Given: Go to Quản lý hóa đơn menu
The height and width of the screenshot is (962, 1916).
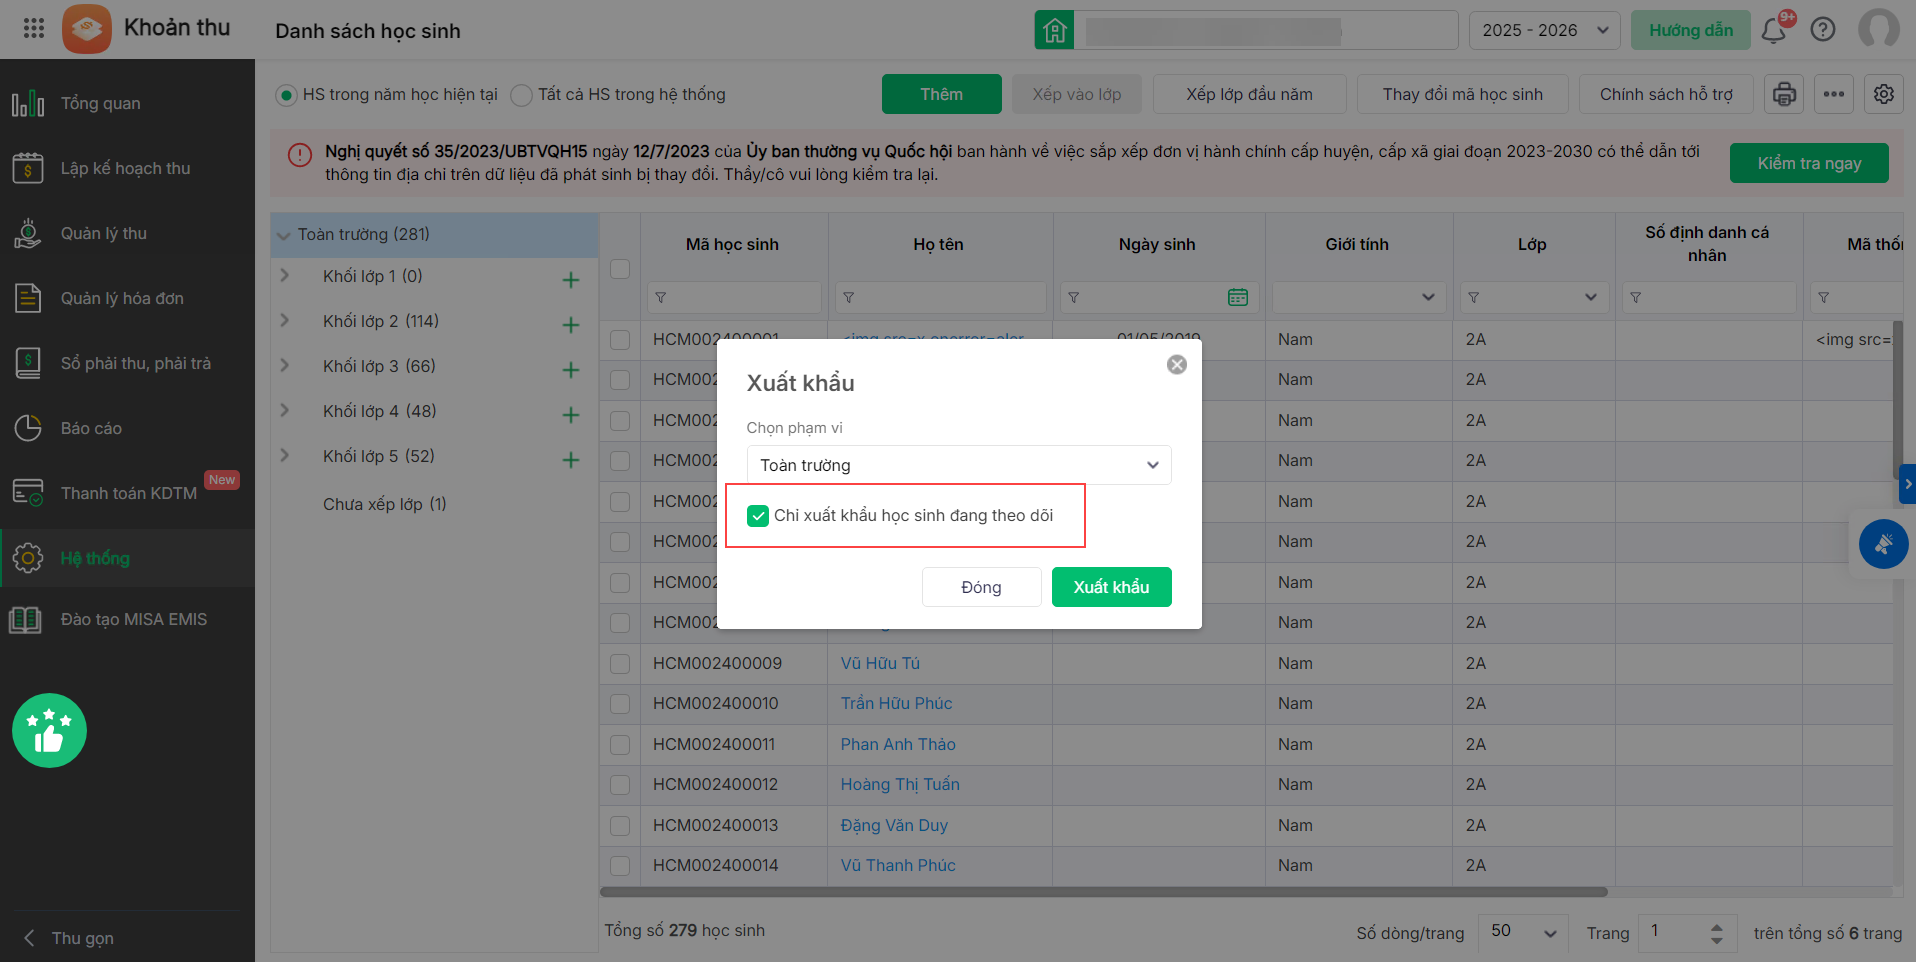Looking at the screenshot, I should click(122, 298).
